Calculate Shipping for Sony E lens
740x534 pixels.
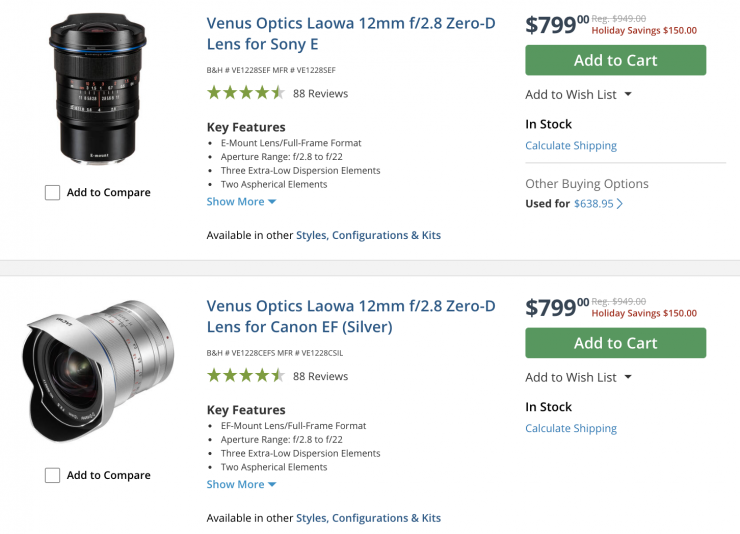click(571, 146)
